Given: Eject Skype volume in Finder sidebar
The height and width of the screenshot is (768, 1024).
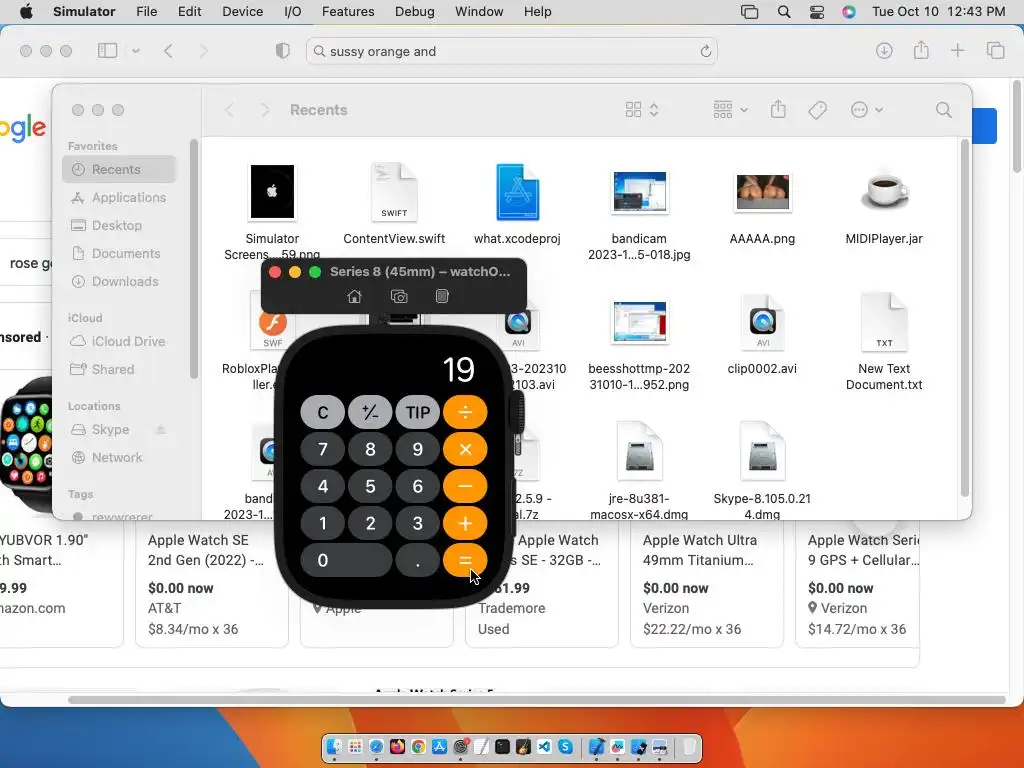Looking at the screenshot, I should pos(160,430).
